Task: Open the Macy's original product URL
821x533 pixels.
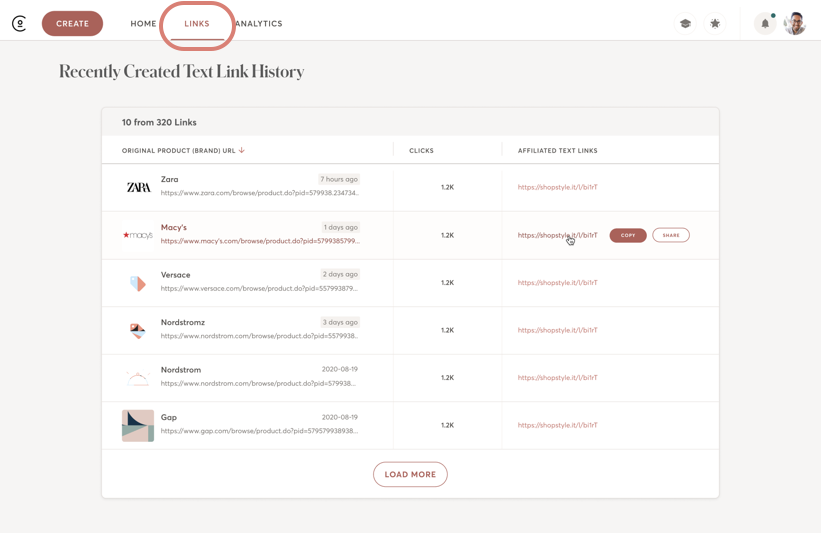Action: coord(259,241)
